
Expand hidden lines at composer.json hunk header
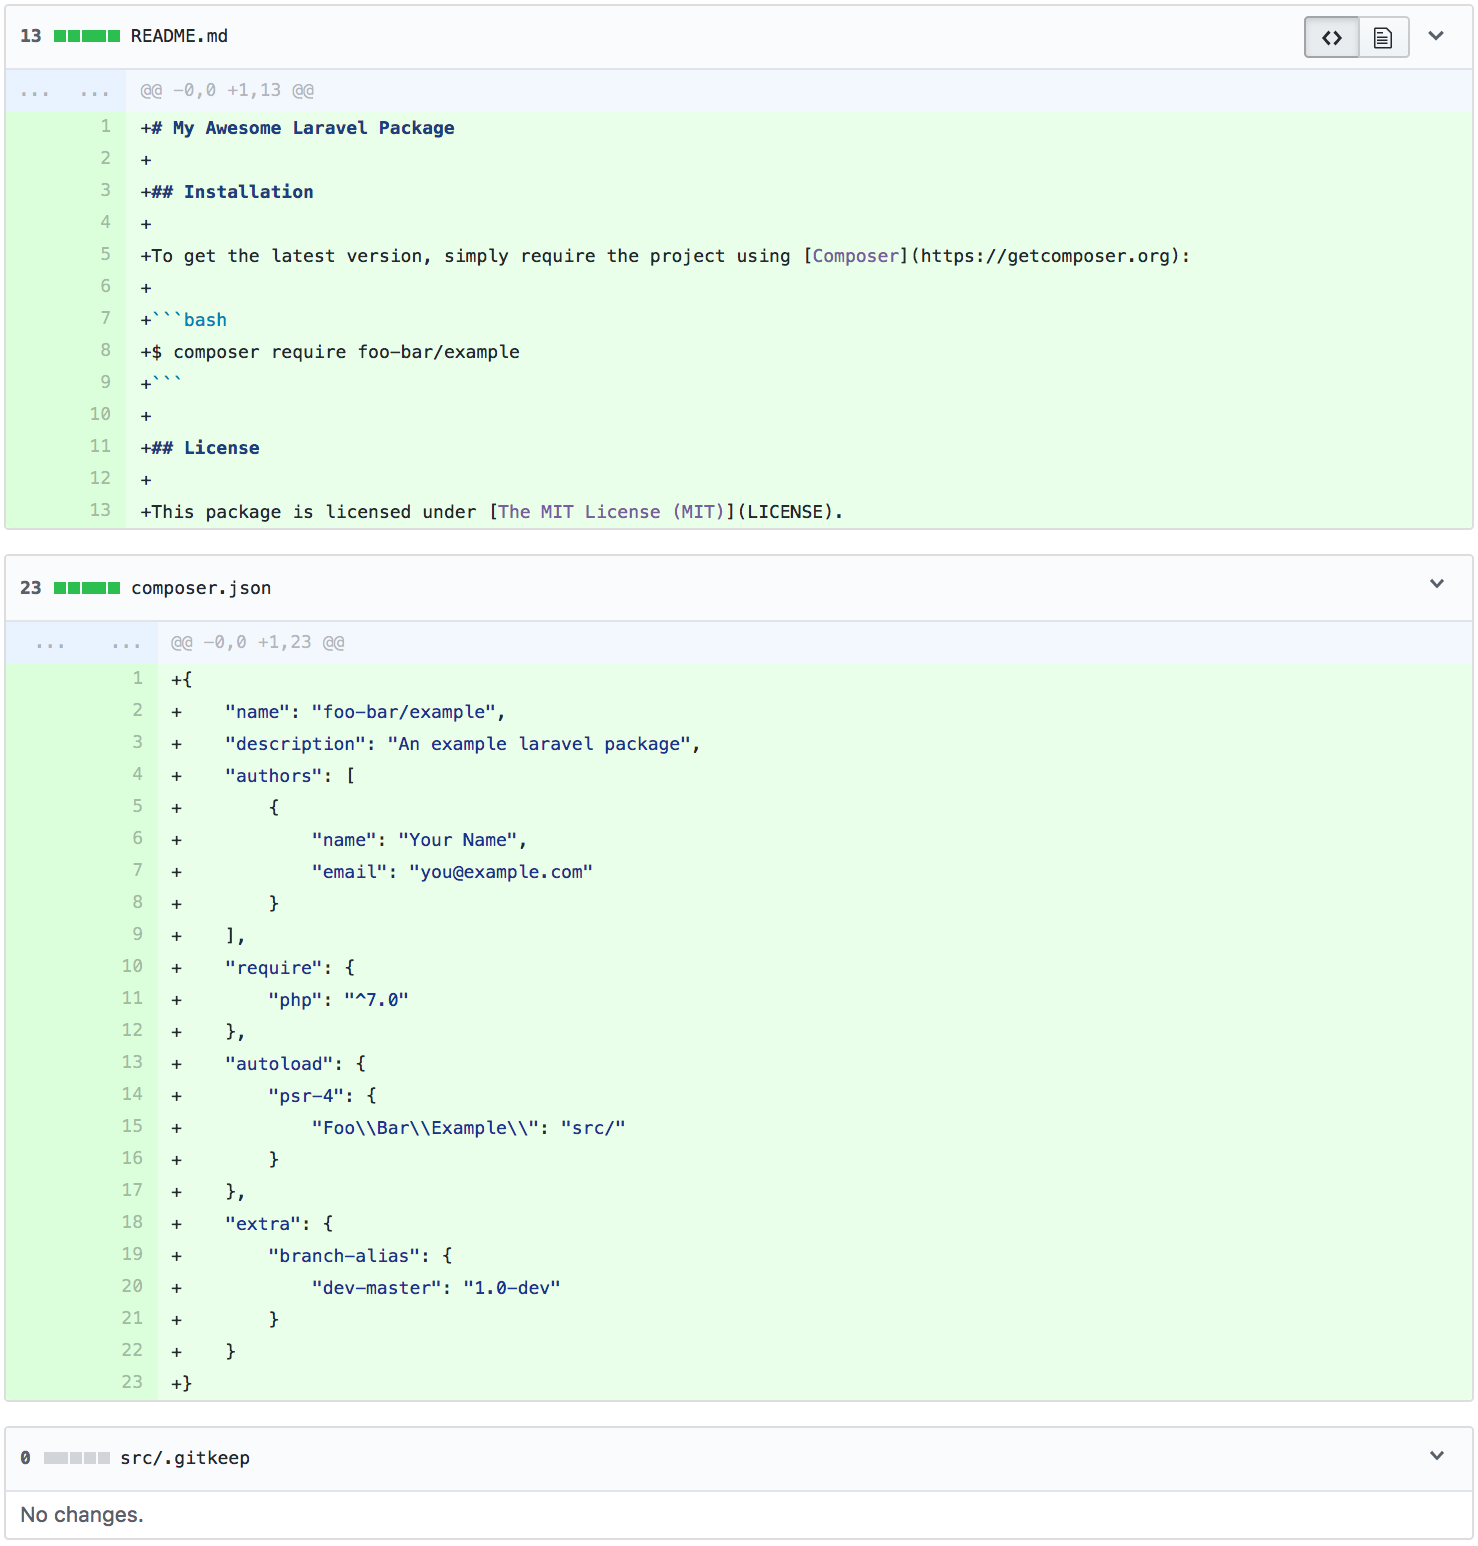pos(81,643)
